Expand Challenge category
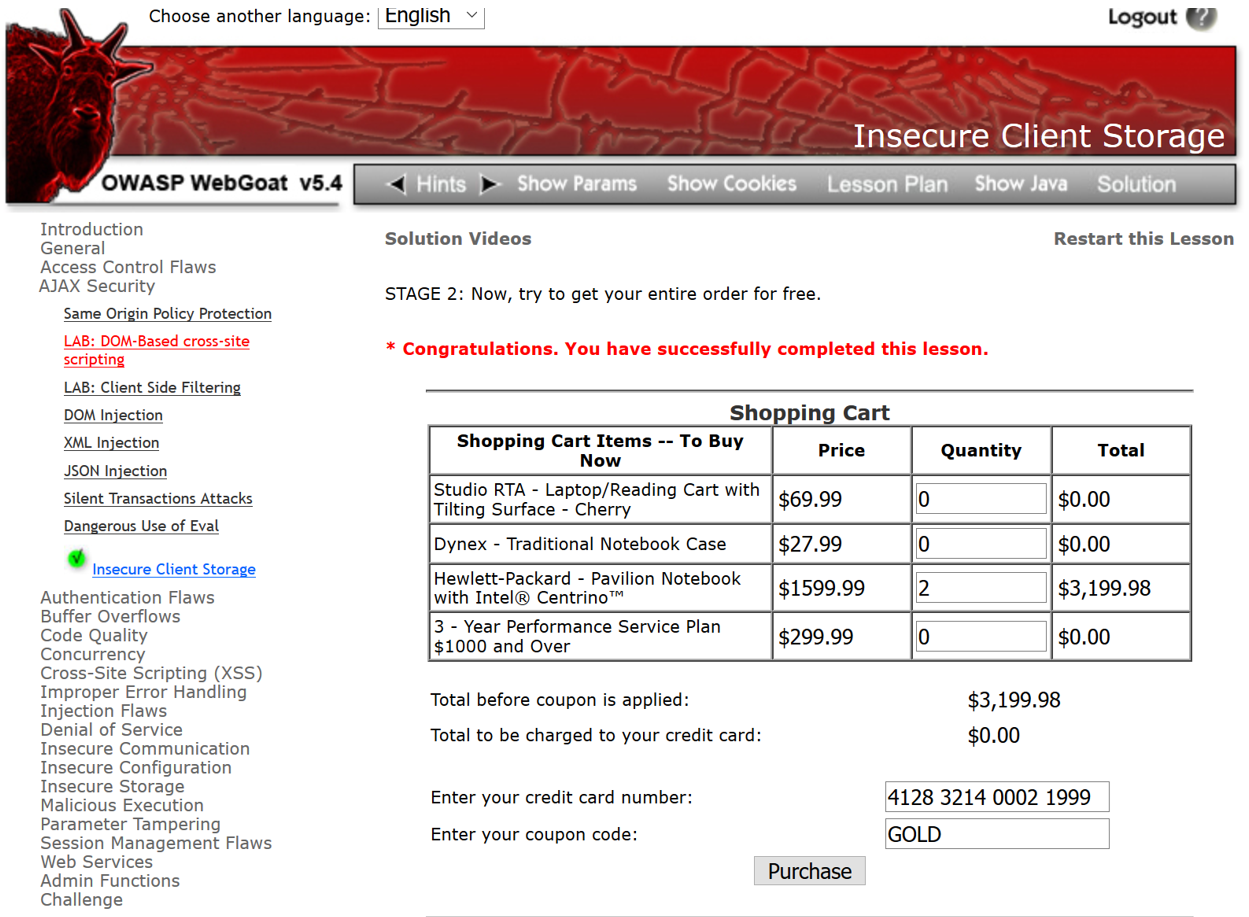The height and width of the screenshot is (917, 1249). pyautogui.click(x=81, y=900)
